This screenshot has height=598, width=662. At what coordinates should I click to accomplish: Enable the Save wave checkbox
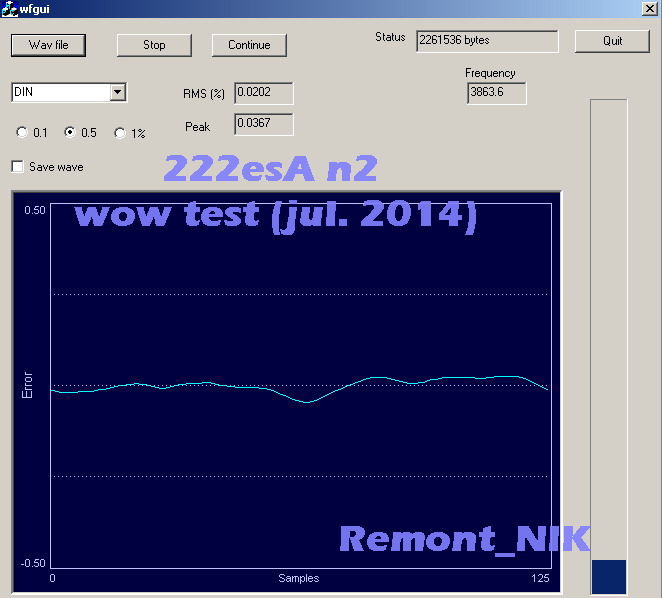pyautogui.click(x=17, y=167)
